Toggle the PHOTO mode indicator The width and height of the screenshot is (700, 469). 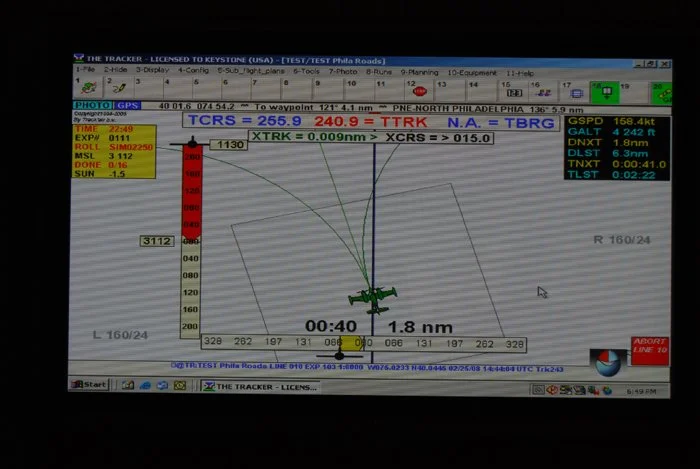(92, 105)
